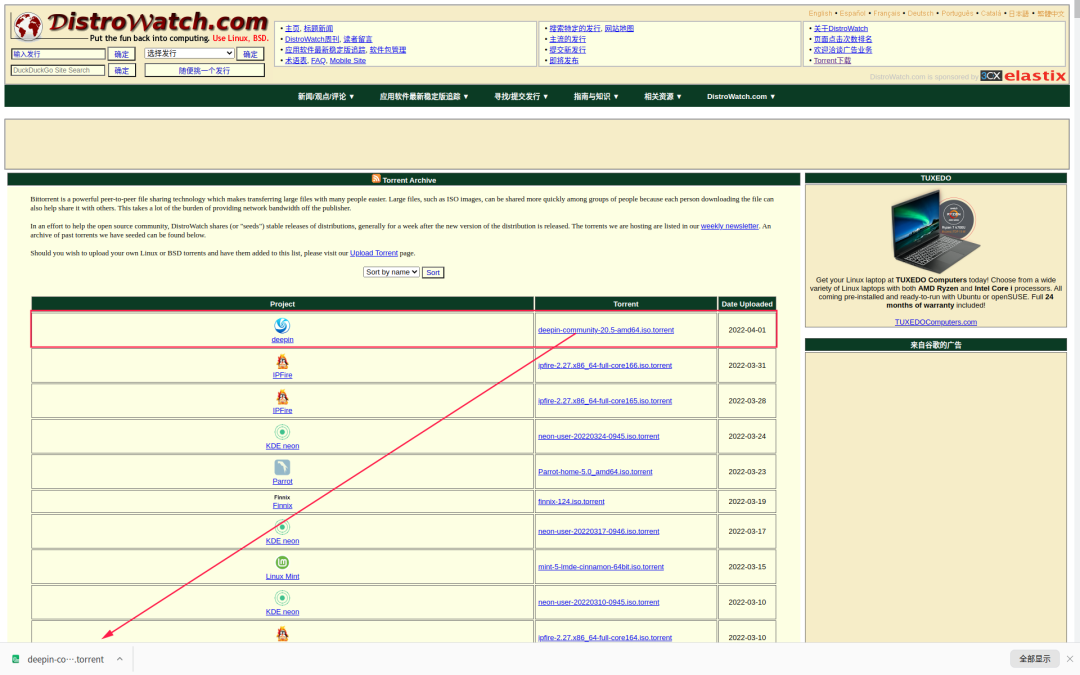This screenshot has width=1080, height=675.
Task: Expand the 相关资源 menu
Action: [x=663, y=96]
